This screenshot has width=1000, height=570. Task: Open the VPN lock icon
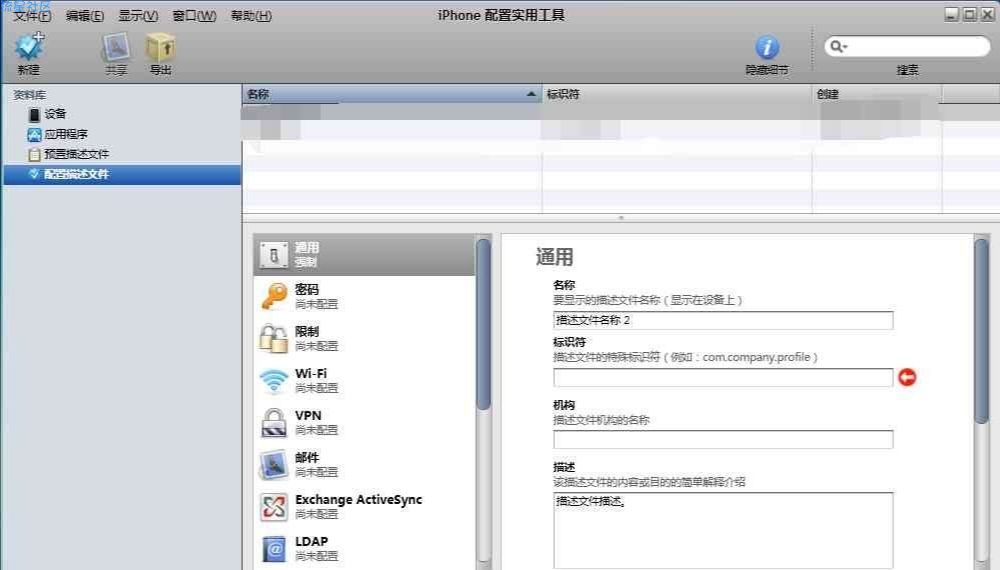click(x=274, y=423)
